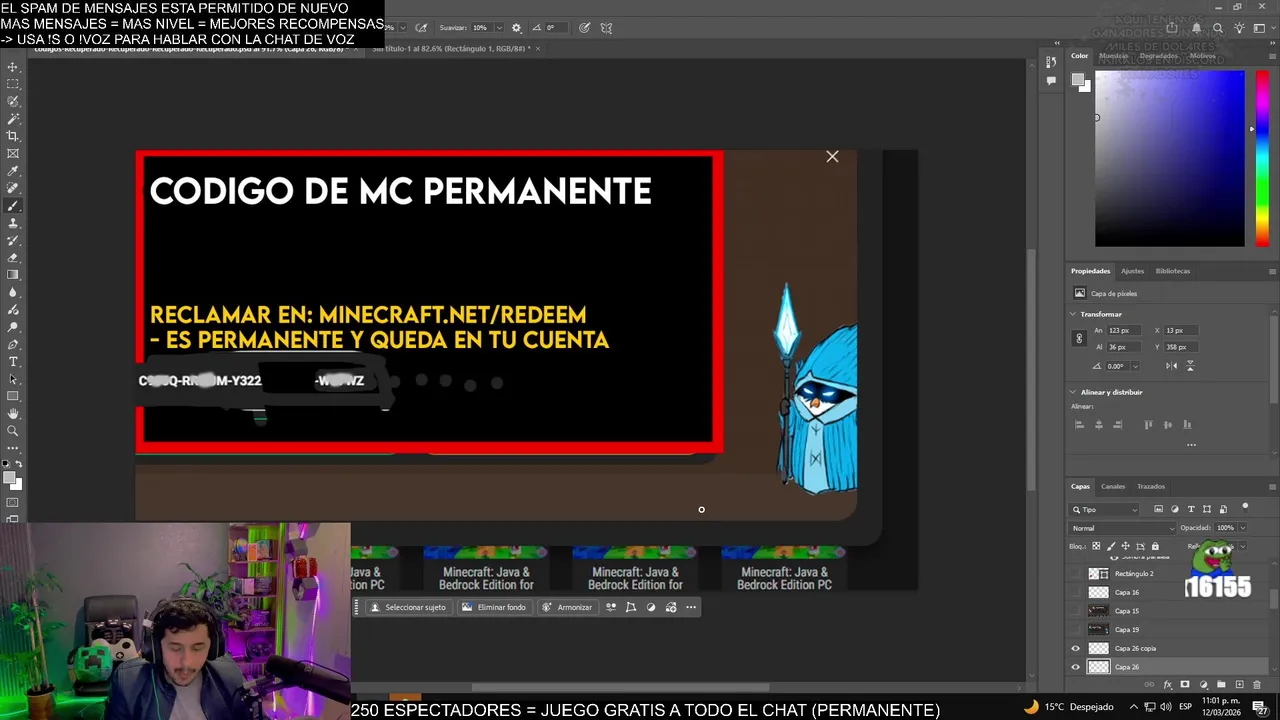Select the Brush tool
The width and height of the screenshot is (1280, 720).
[13, 206]
